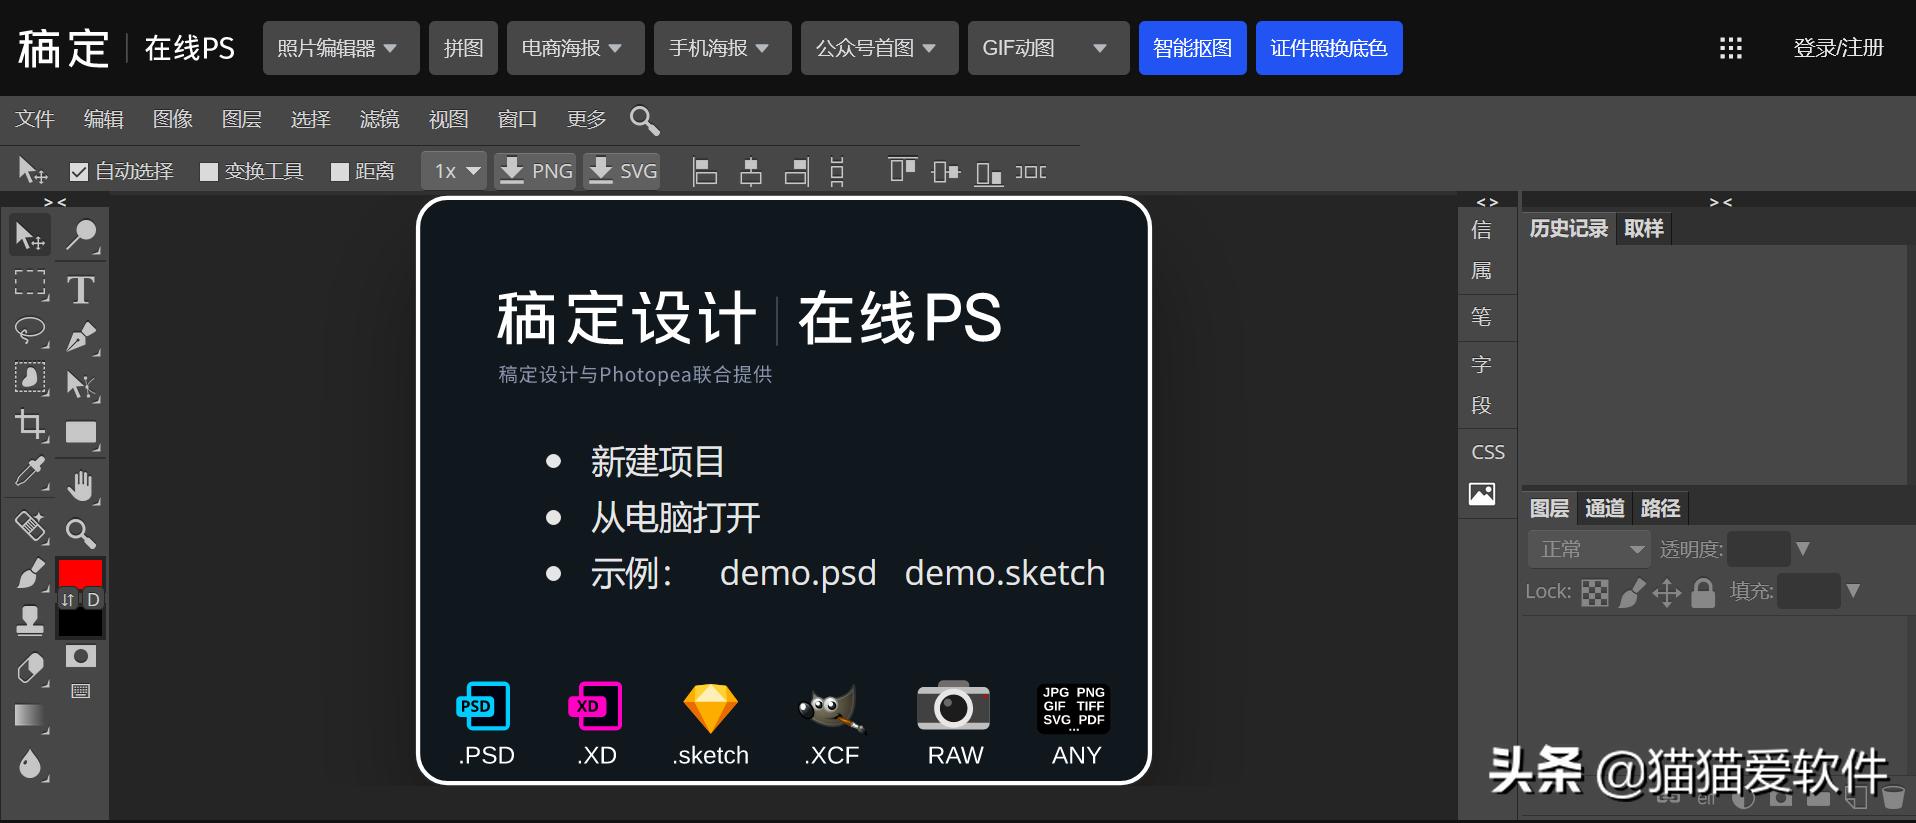Export with the PNG download button
1916x823 pixels.
pos(536,171)
